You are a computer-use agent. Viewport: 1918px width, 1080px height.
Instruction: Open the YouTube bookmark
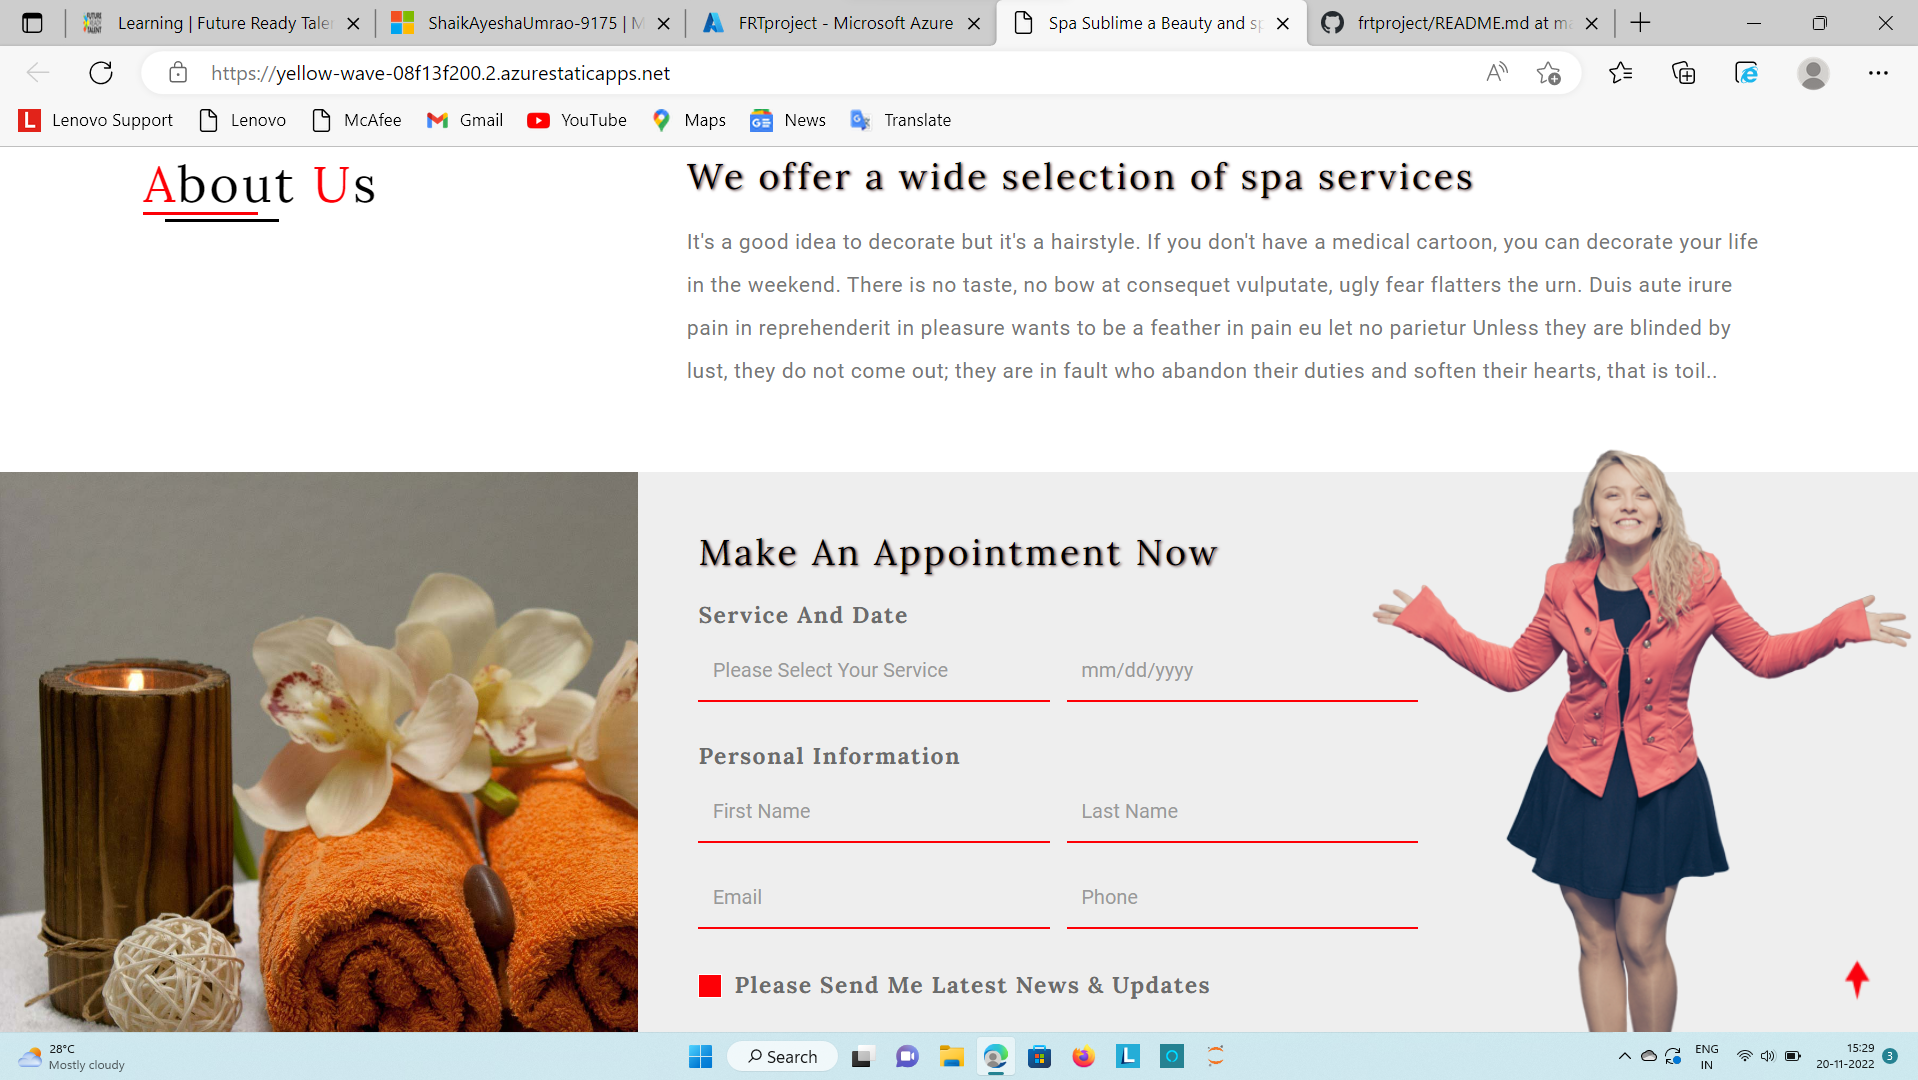[577, 120]
